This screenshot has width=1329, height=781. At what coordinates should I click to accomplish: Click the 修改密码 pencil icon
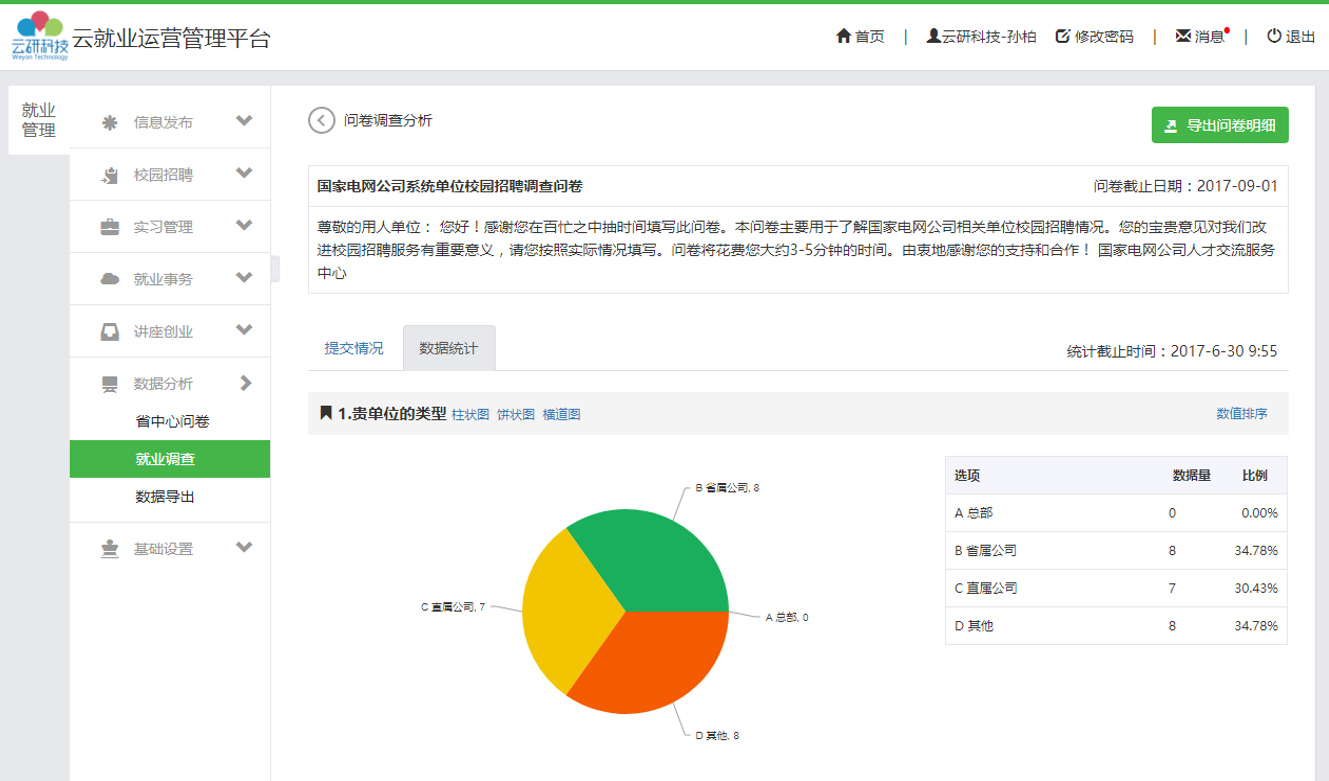point(1063,36)
